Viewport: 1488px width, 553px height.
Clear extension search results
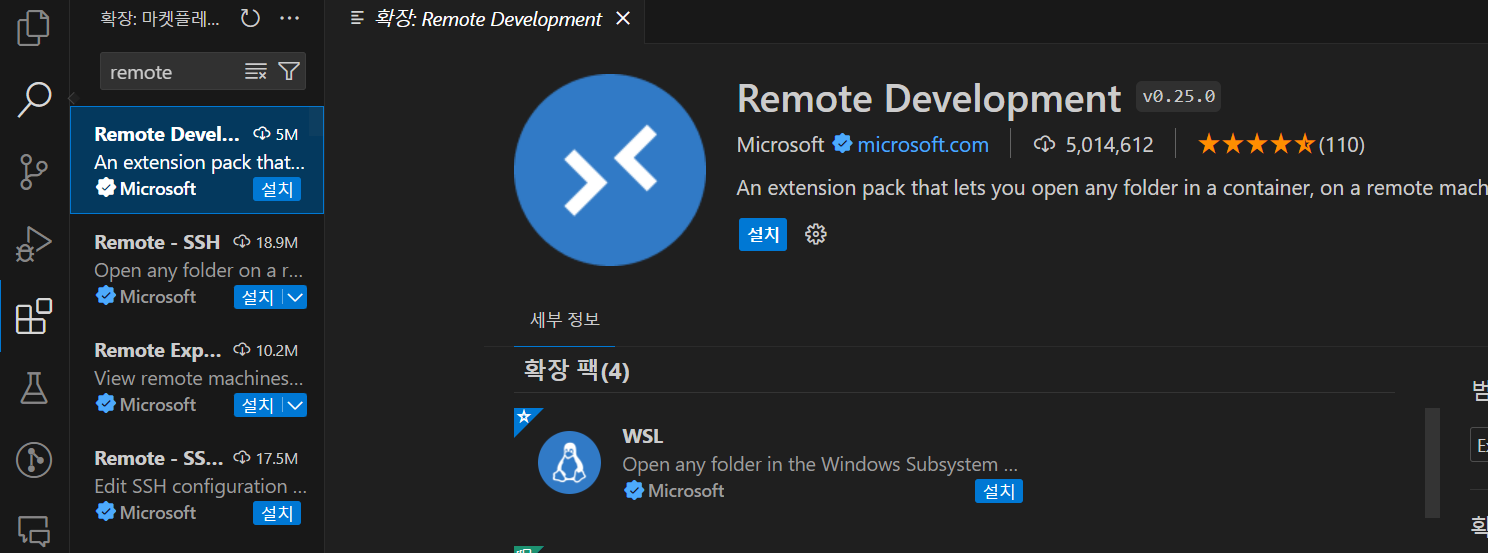coord(256,71)
